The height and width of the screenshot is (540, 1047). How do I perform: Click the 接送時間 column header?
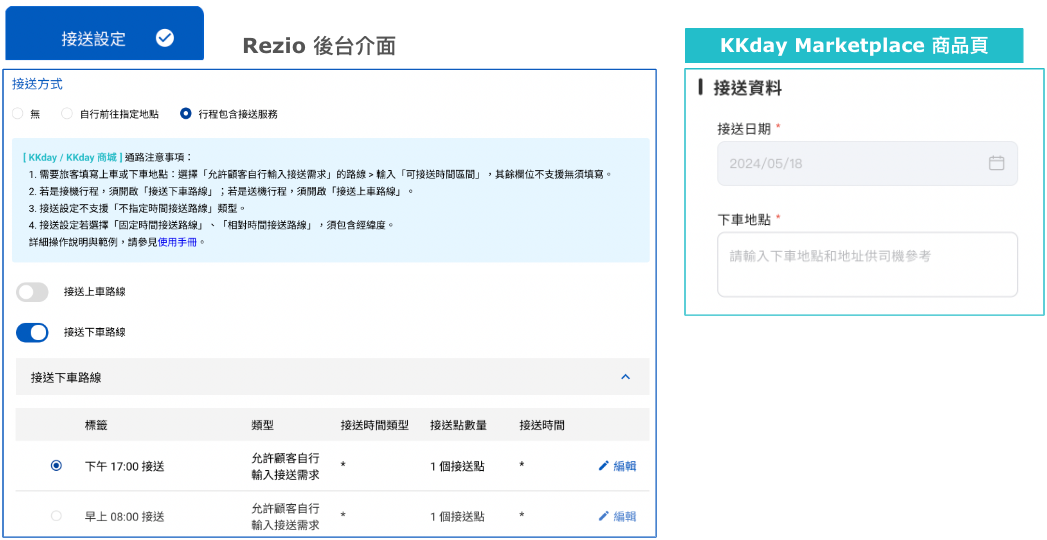[542, 425]
